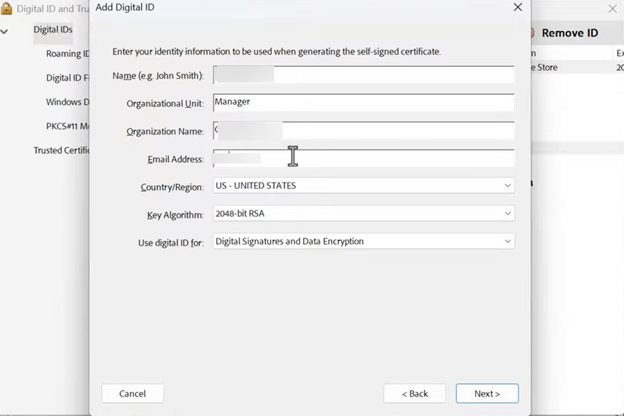Open the Key Algorithm dropdown

coord(363,213)
